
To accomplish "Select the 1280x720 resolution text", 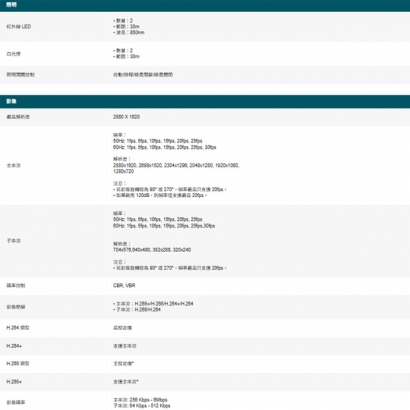I will click(123, 171).
